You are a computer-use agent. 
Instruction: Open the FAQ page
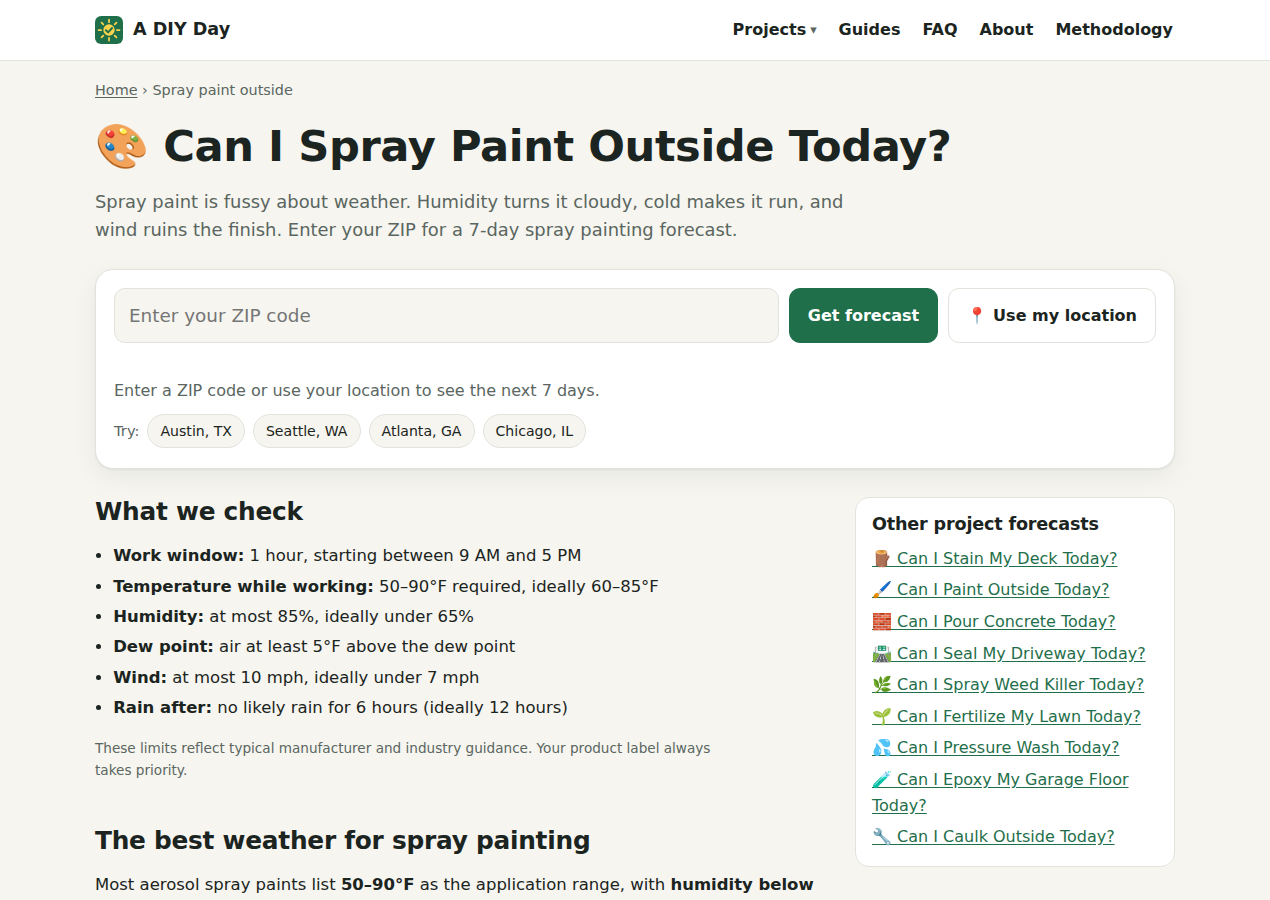click(940, 30)
